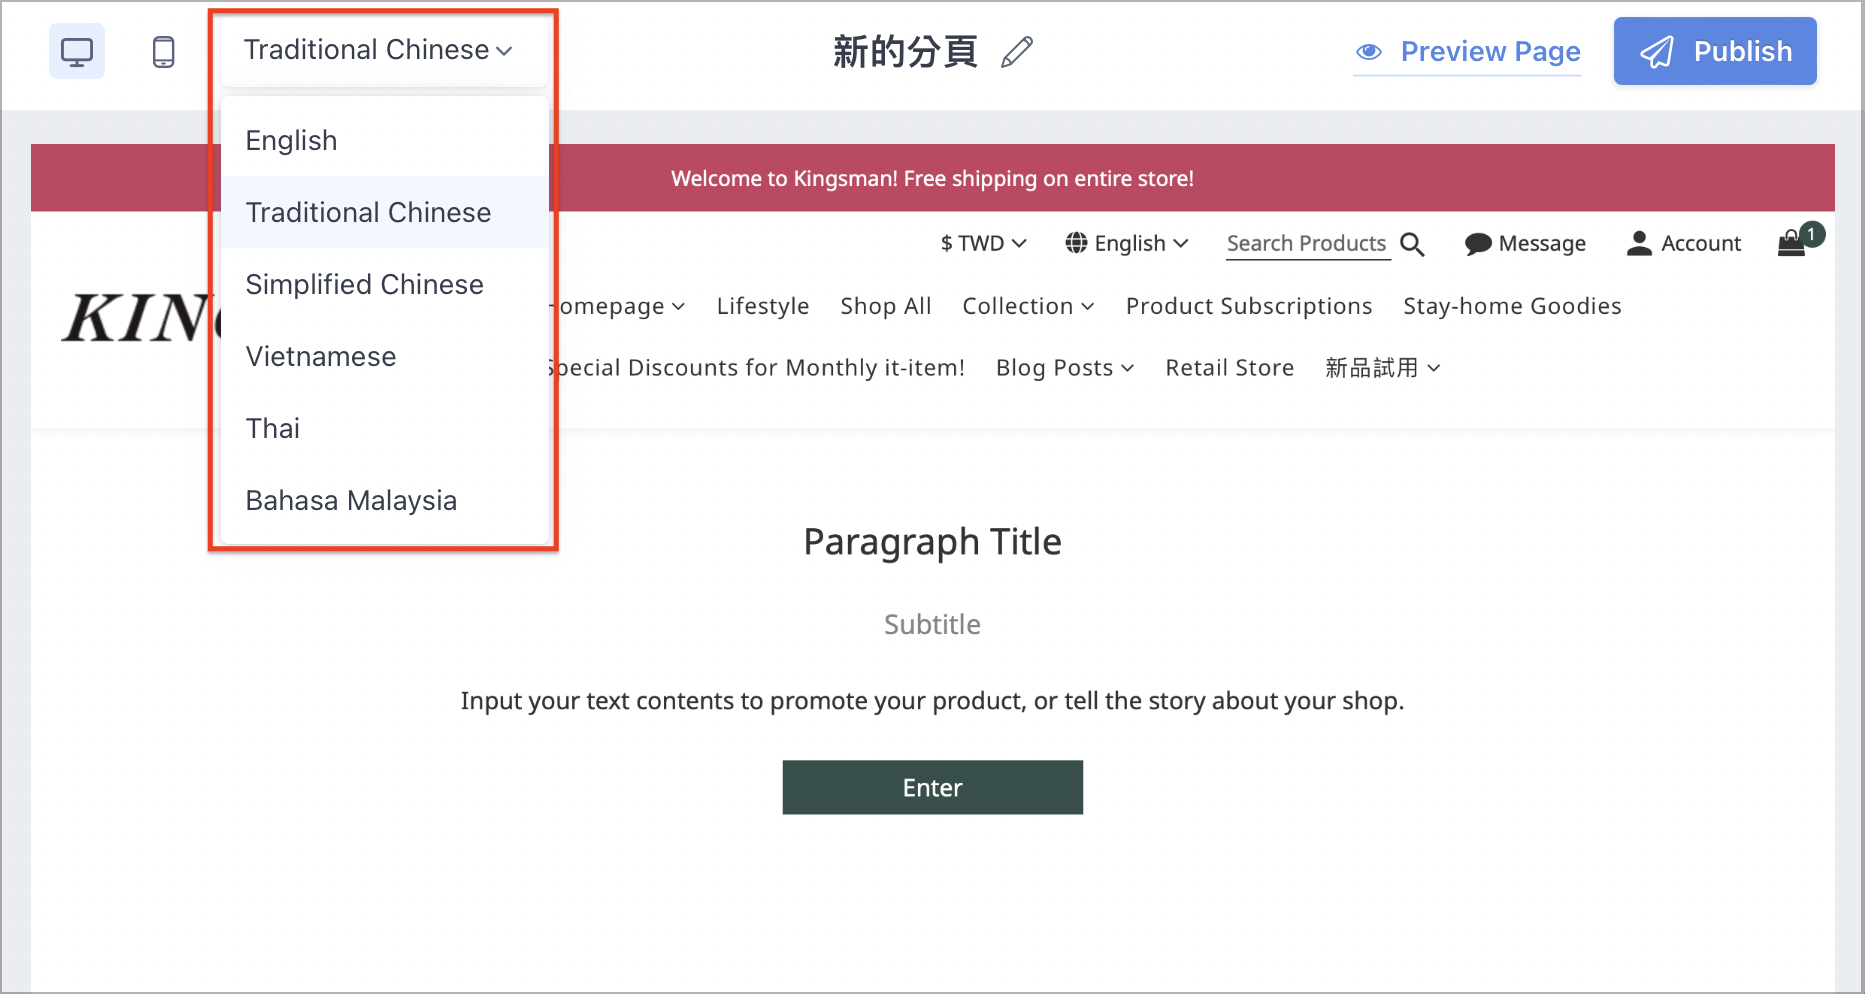Open Stay-home Goodies nav link

pos(1512,306)
